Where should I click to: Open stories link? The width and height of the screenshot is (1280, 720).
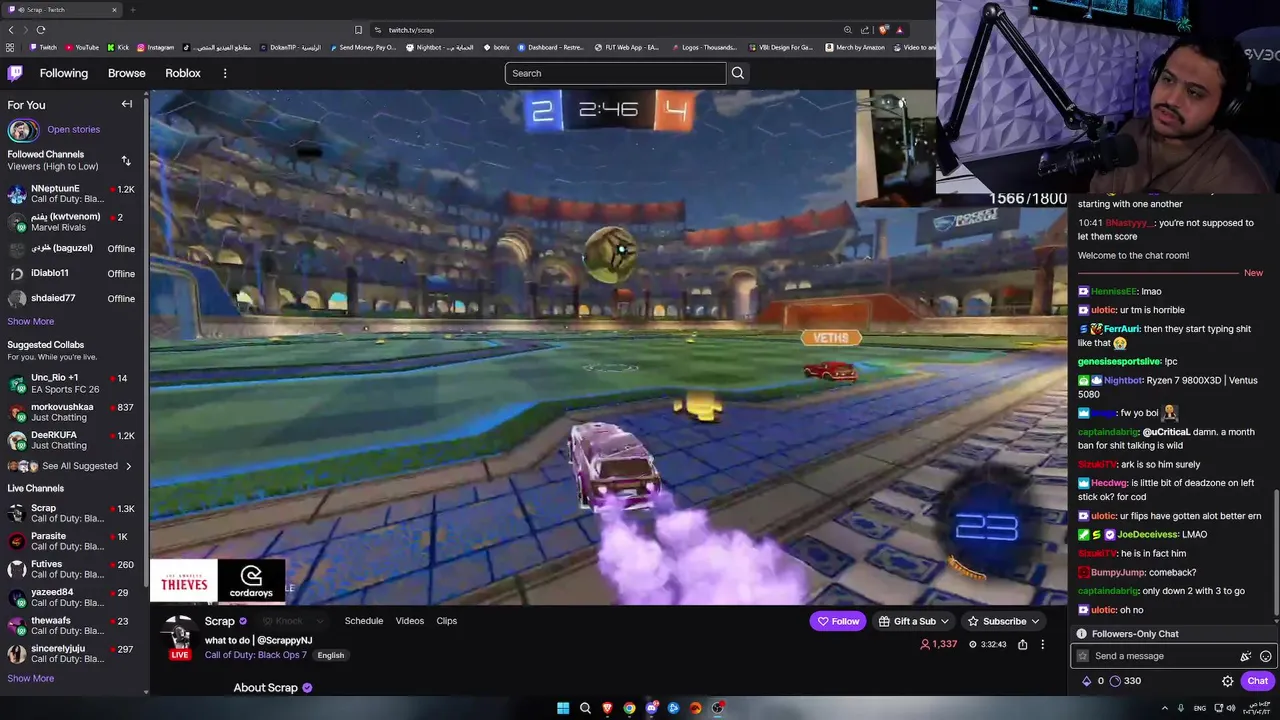73,129
